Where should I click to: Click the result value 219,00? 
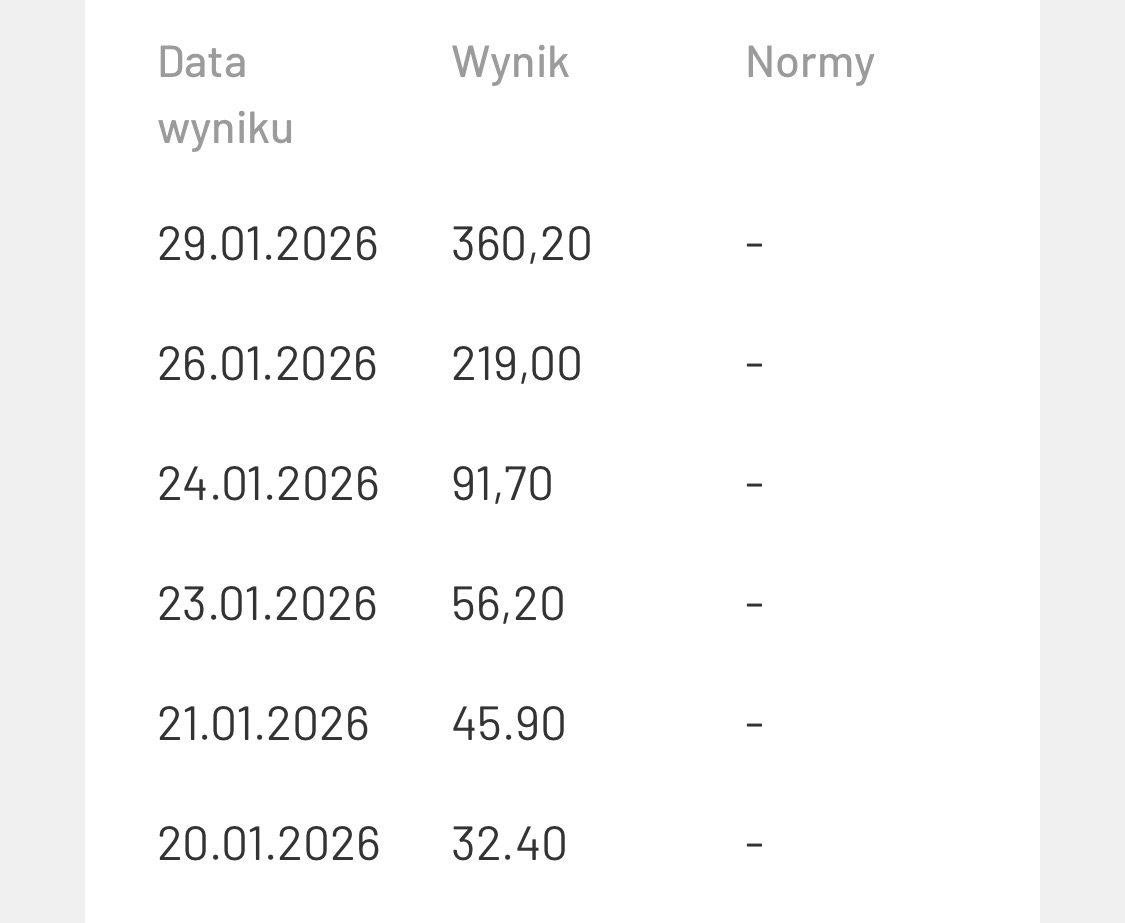click(x=516, y=364)
